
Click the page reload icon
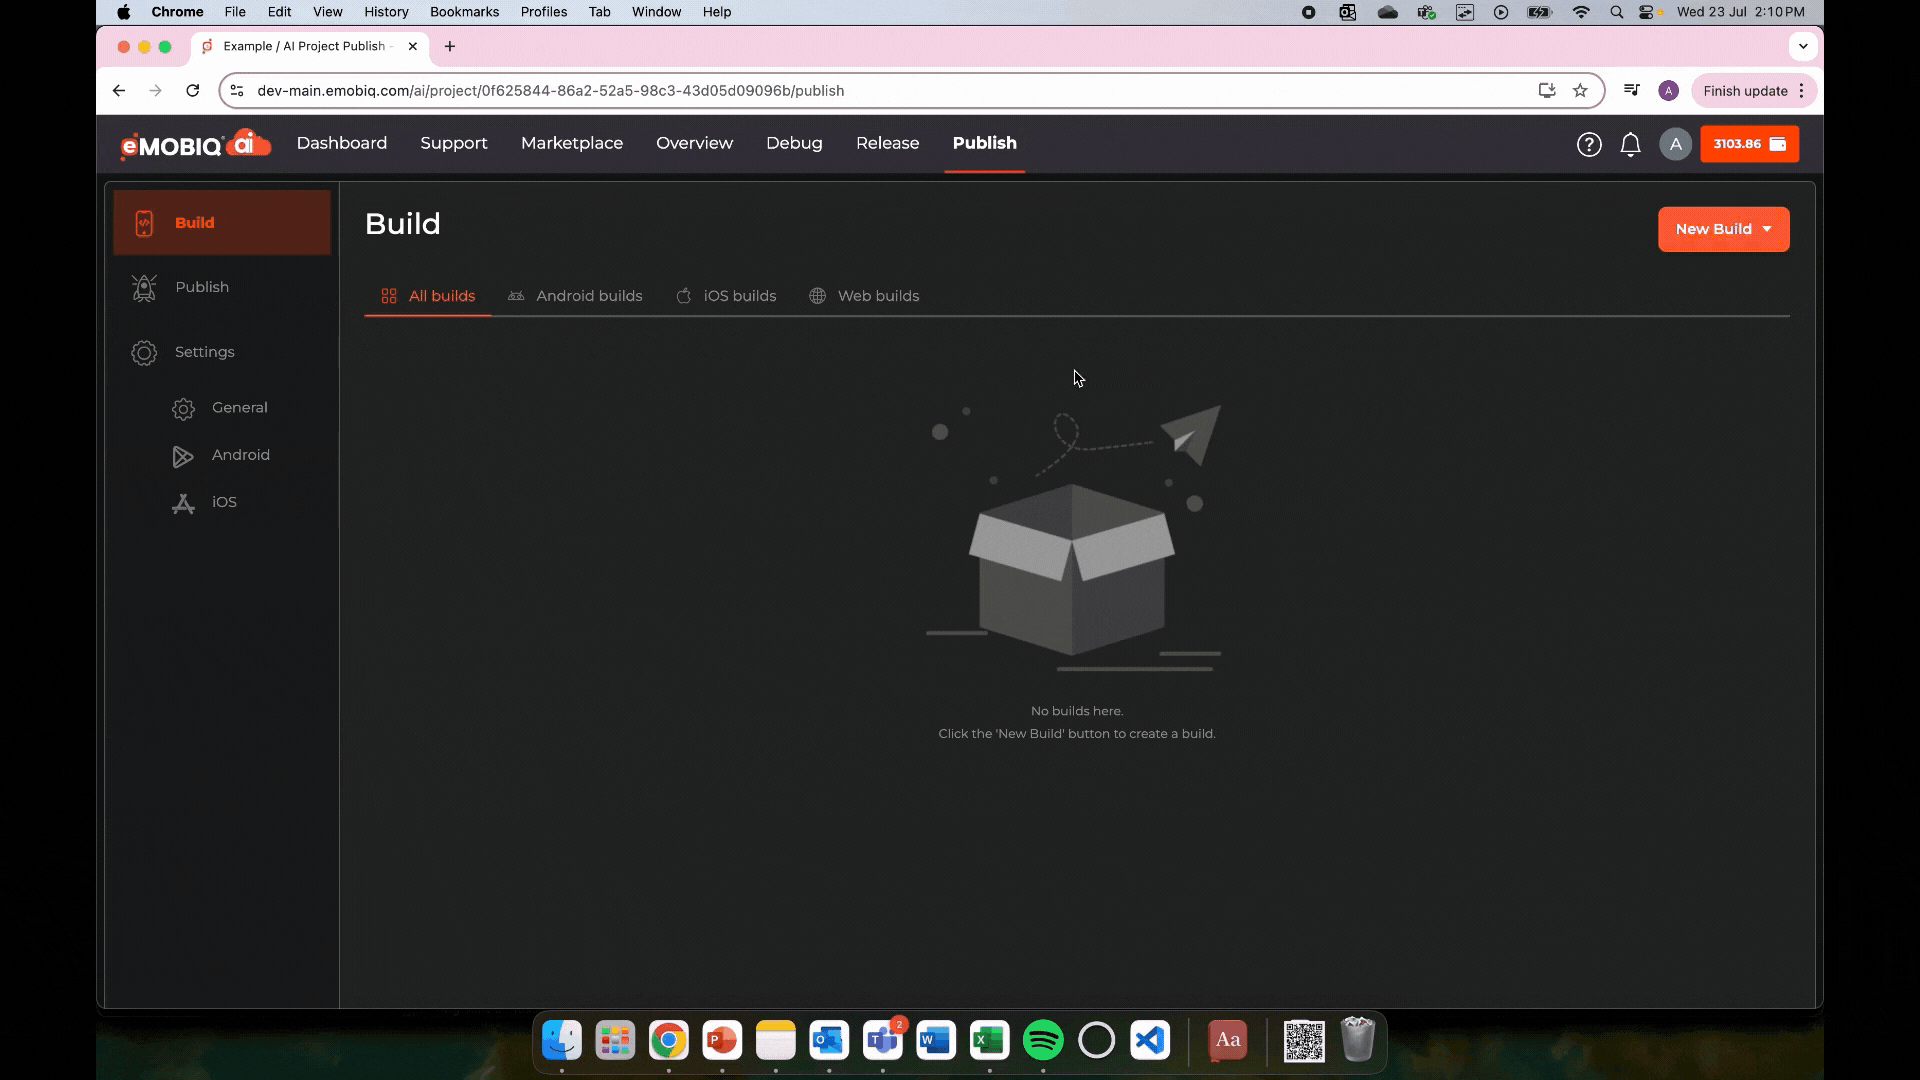click(x=192, y=90)
